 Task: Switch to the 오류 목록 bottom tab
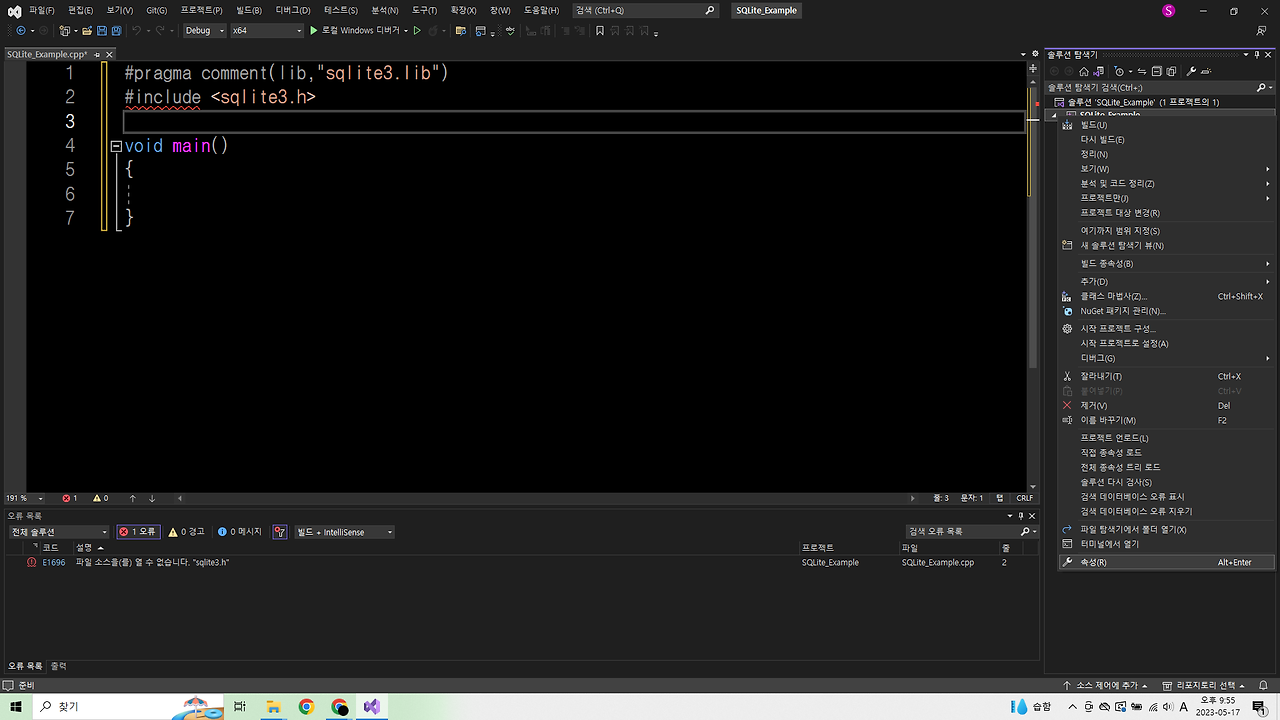25,666
